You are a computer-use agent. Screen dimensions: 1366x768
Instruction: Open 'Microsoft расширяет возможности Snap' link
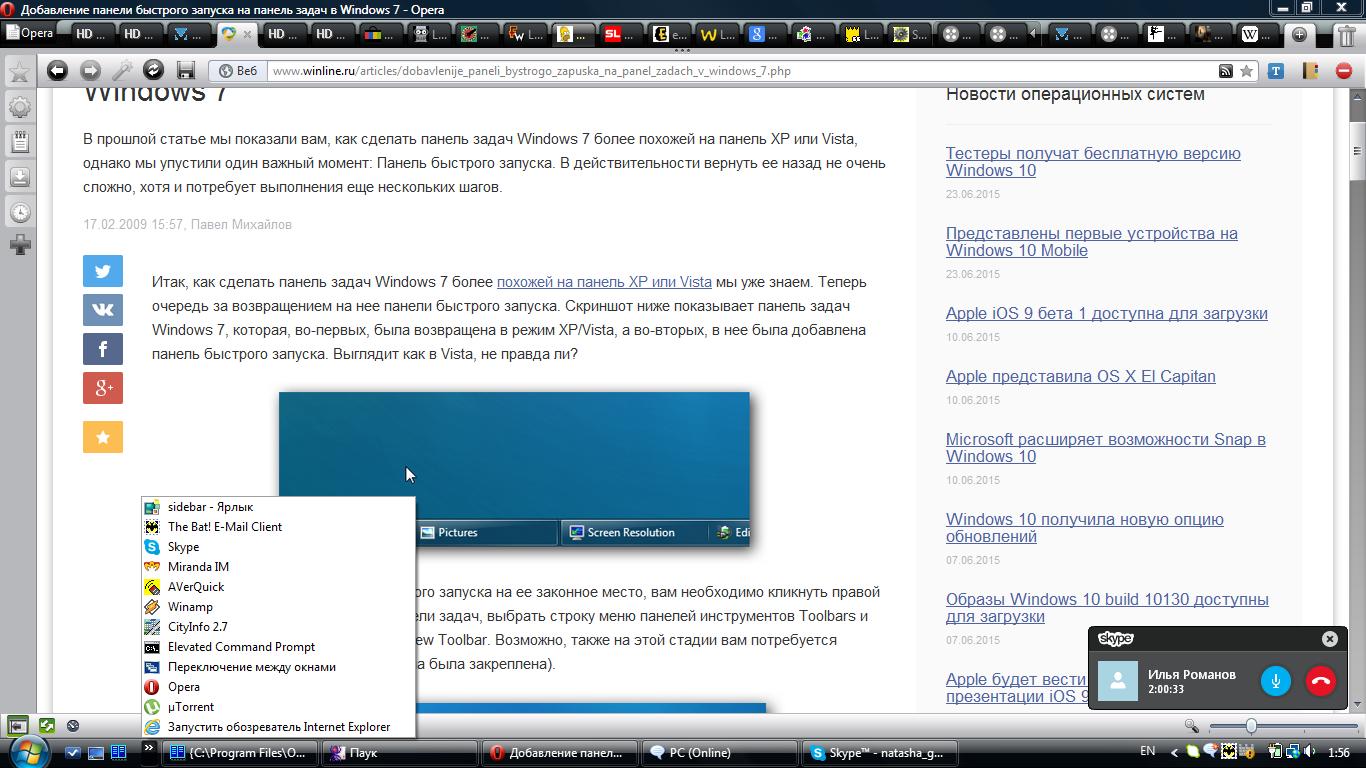pyautogui.click(x=1106, y=448)
